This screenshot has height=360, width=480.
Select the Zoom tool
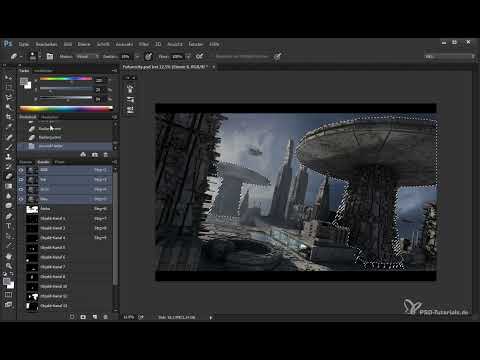(9, 266)
